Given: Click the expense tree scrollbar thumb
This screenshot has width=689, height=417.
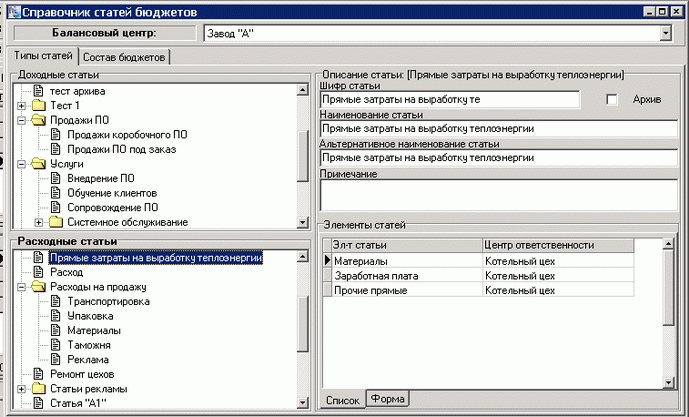Looking at the screenshot, I should 303,324.
